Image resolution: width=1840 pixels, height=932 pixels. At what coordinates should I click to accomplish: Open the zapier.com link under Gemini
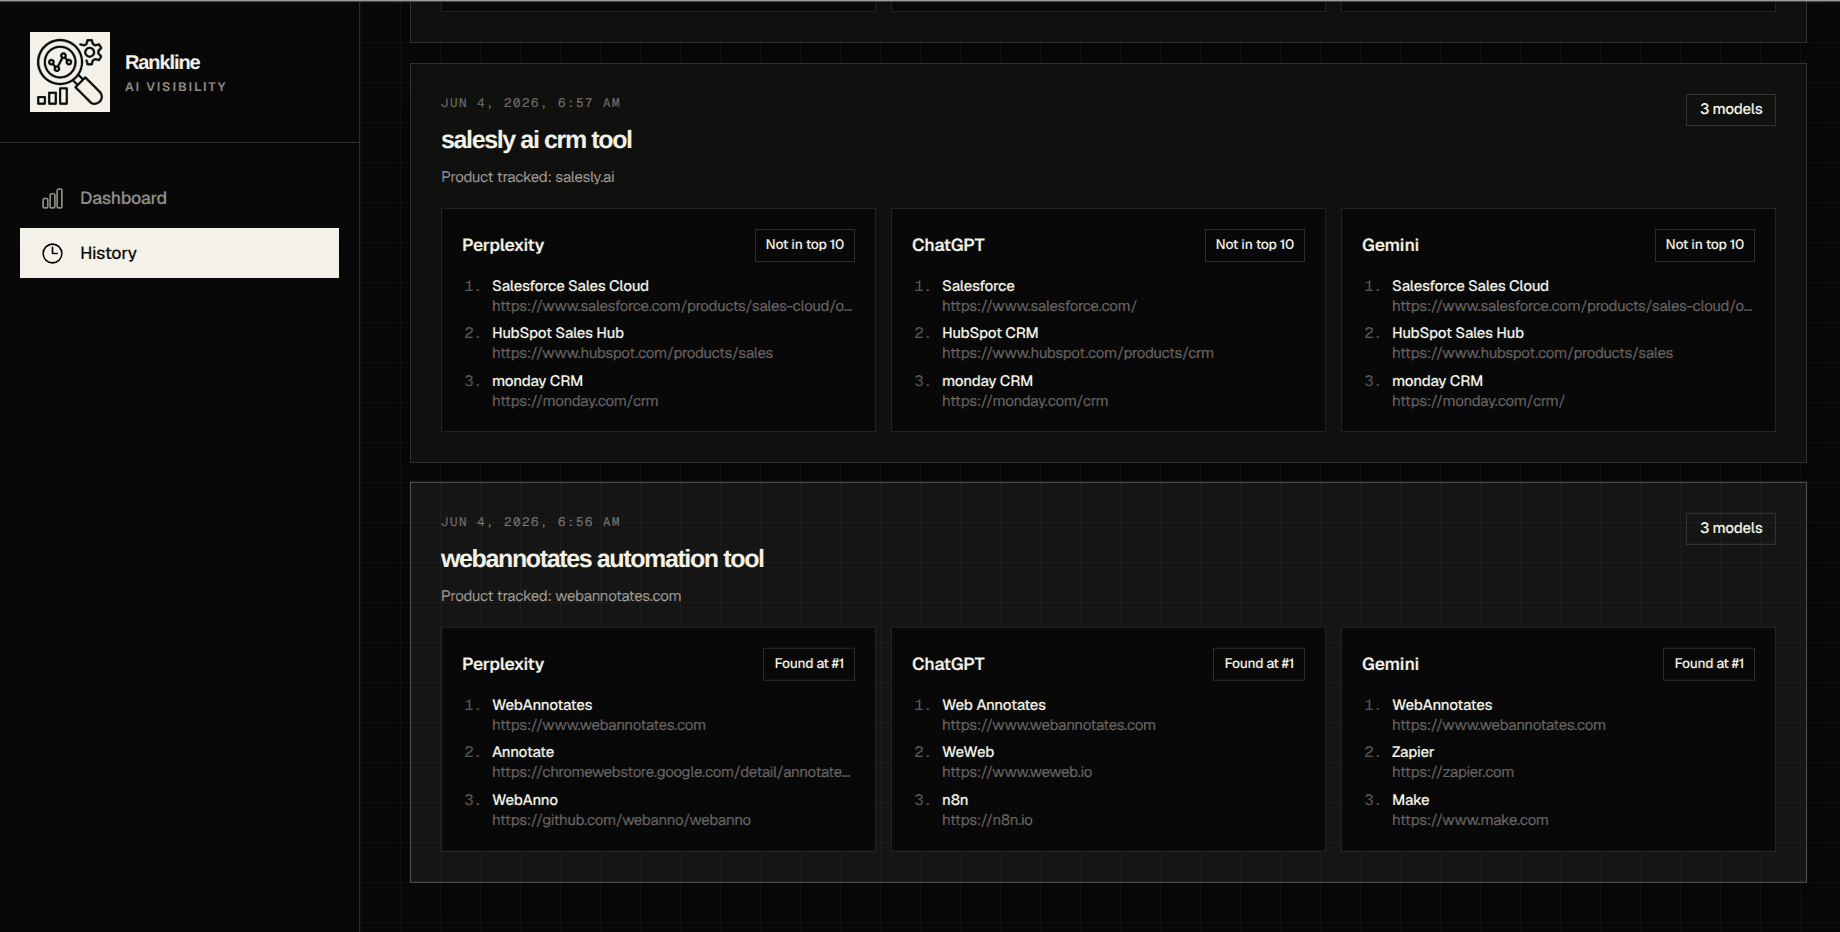pos(1453,772)
